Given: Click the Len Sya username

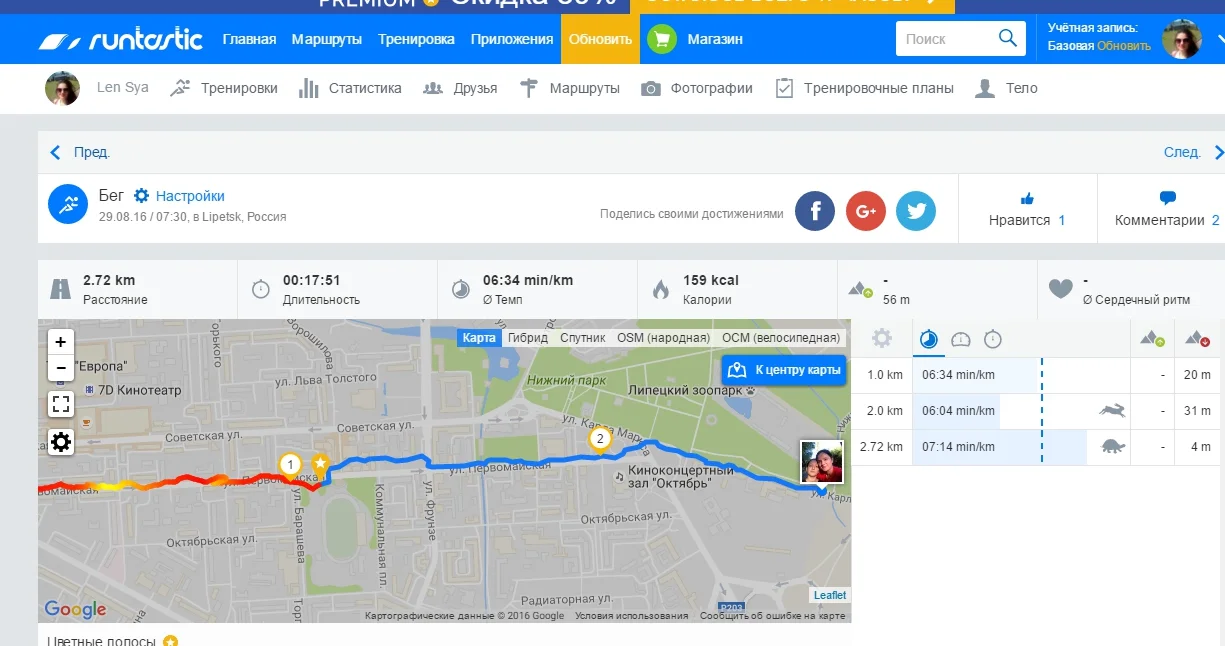Looking at the screenshot, I should [x=123, y=88].
